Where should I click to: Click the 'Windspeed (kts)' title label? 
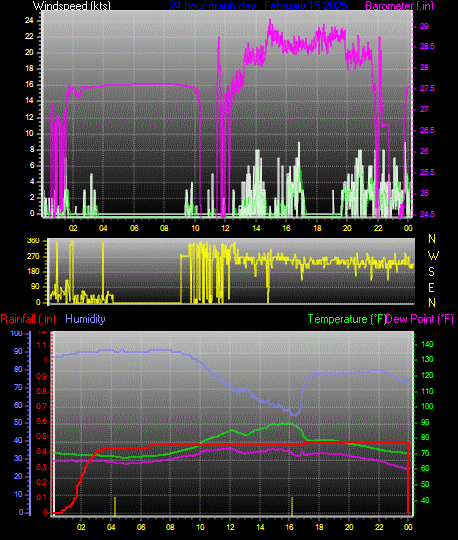point(72,5)
